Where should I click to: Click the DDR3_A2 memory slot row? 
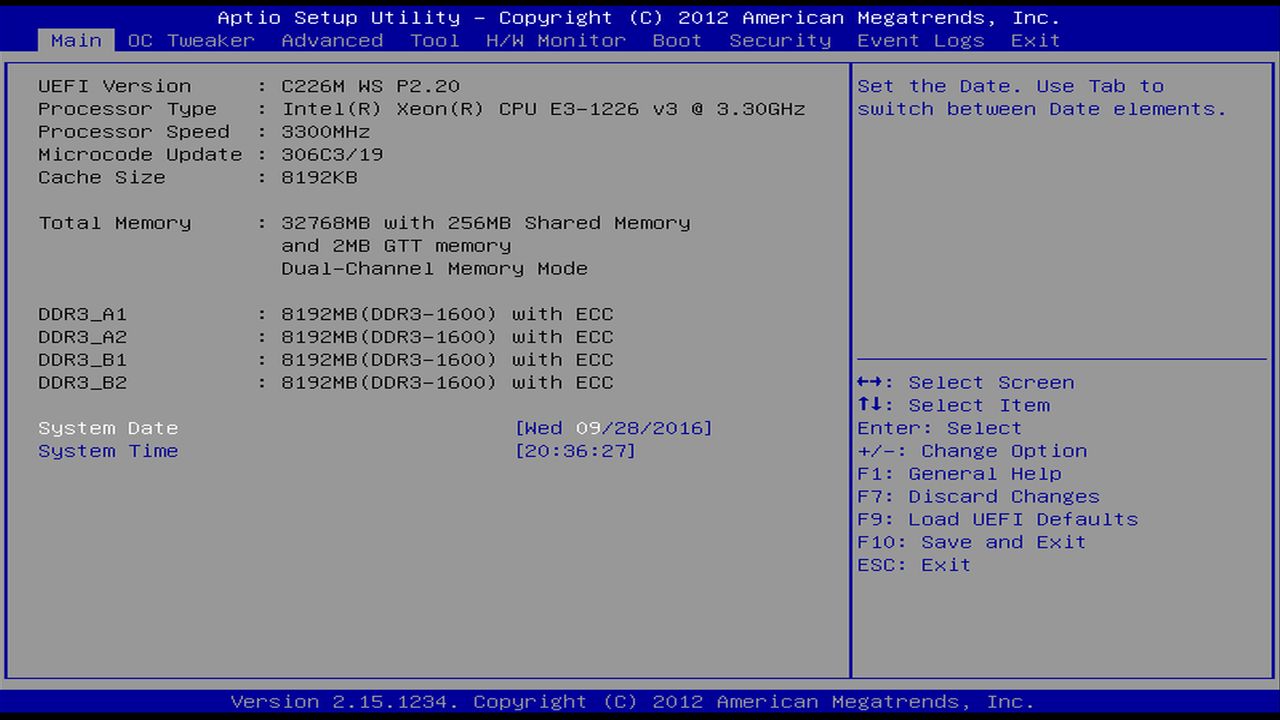tap(326, 337)
